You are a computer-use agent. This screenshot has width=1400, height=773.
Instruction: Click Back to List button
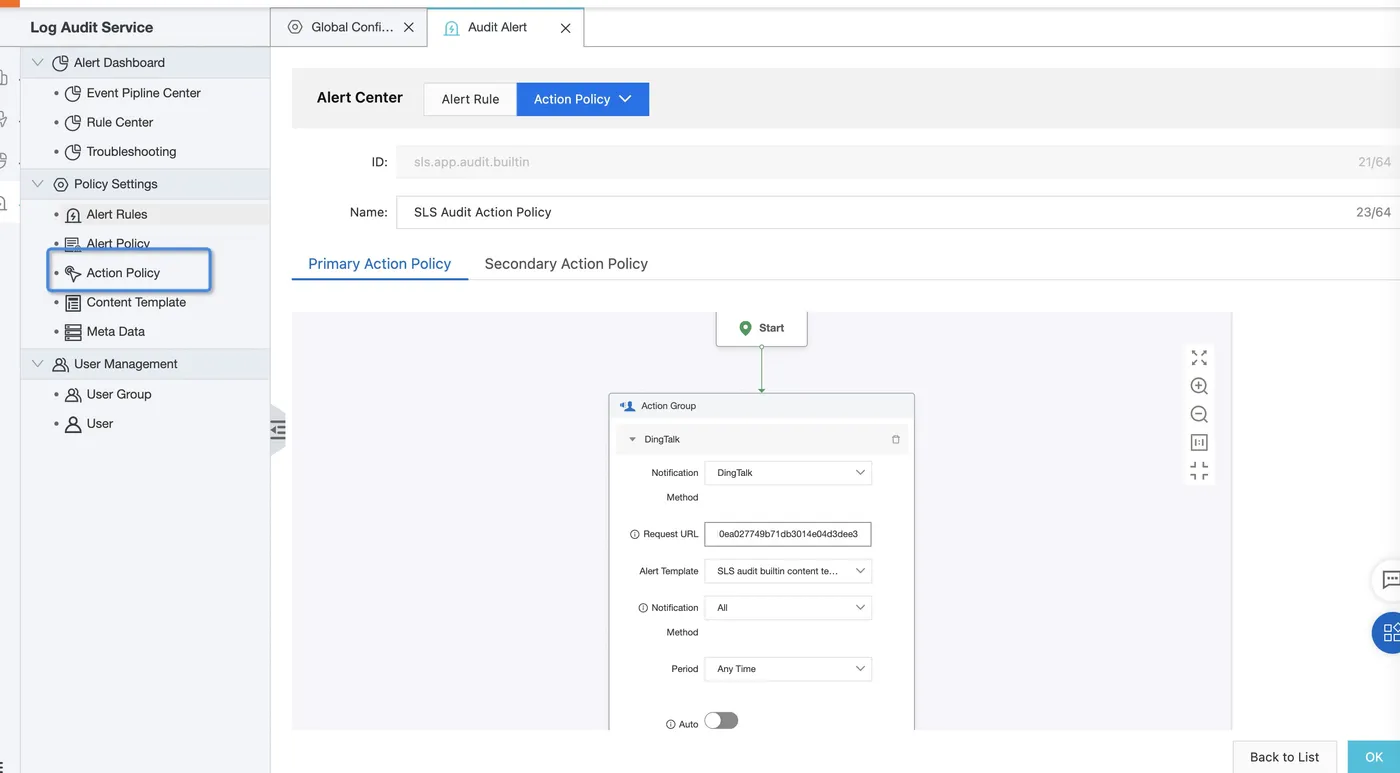pos(1285,757)
